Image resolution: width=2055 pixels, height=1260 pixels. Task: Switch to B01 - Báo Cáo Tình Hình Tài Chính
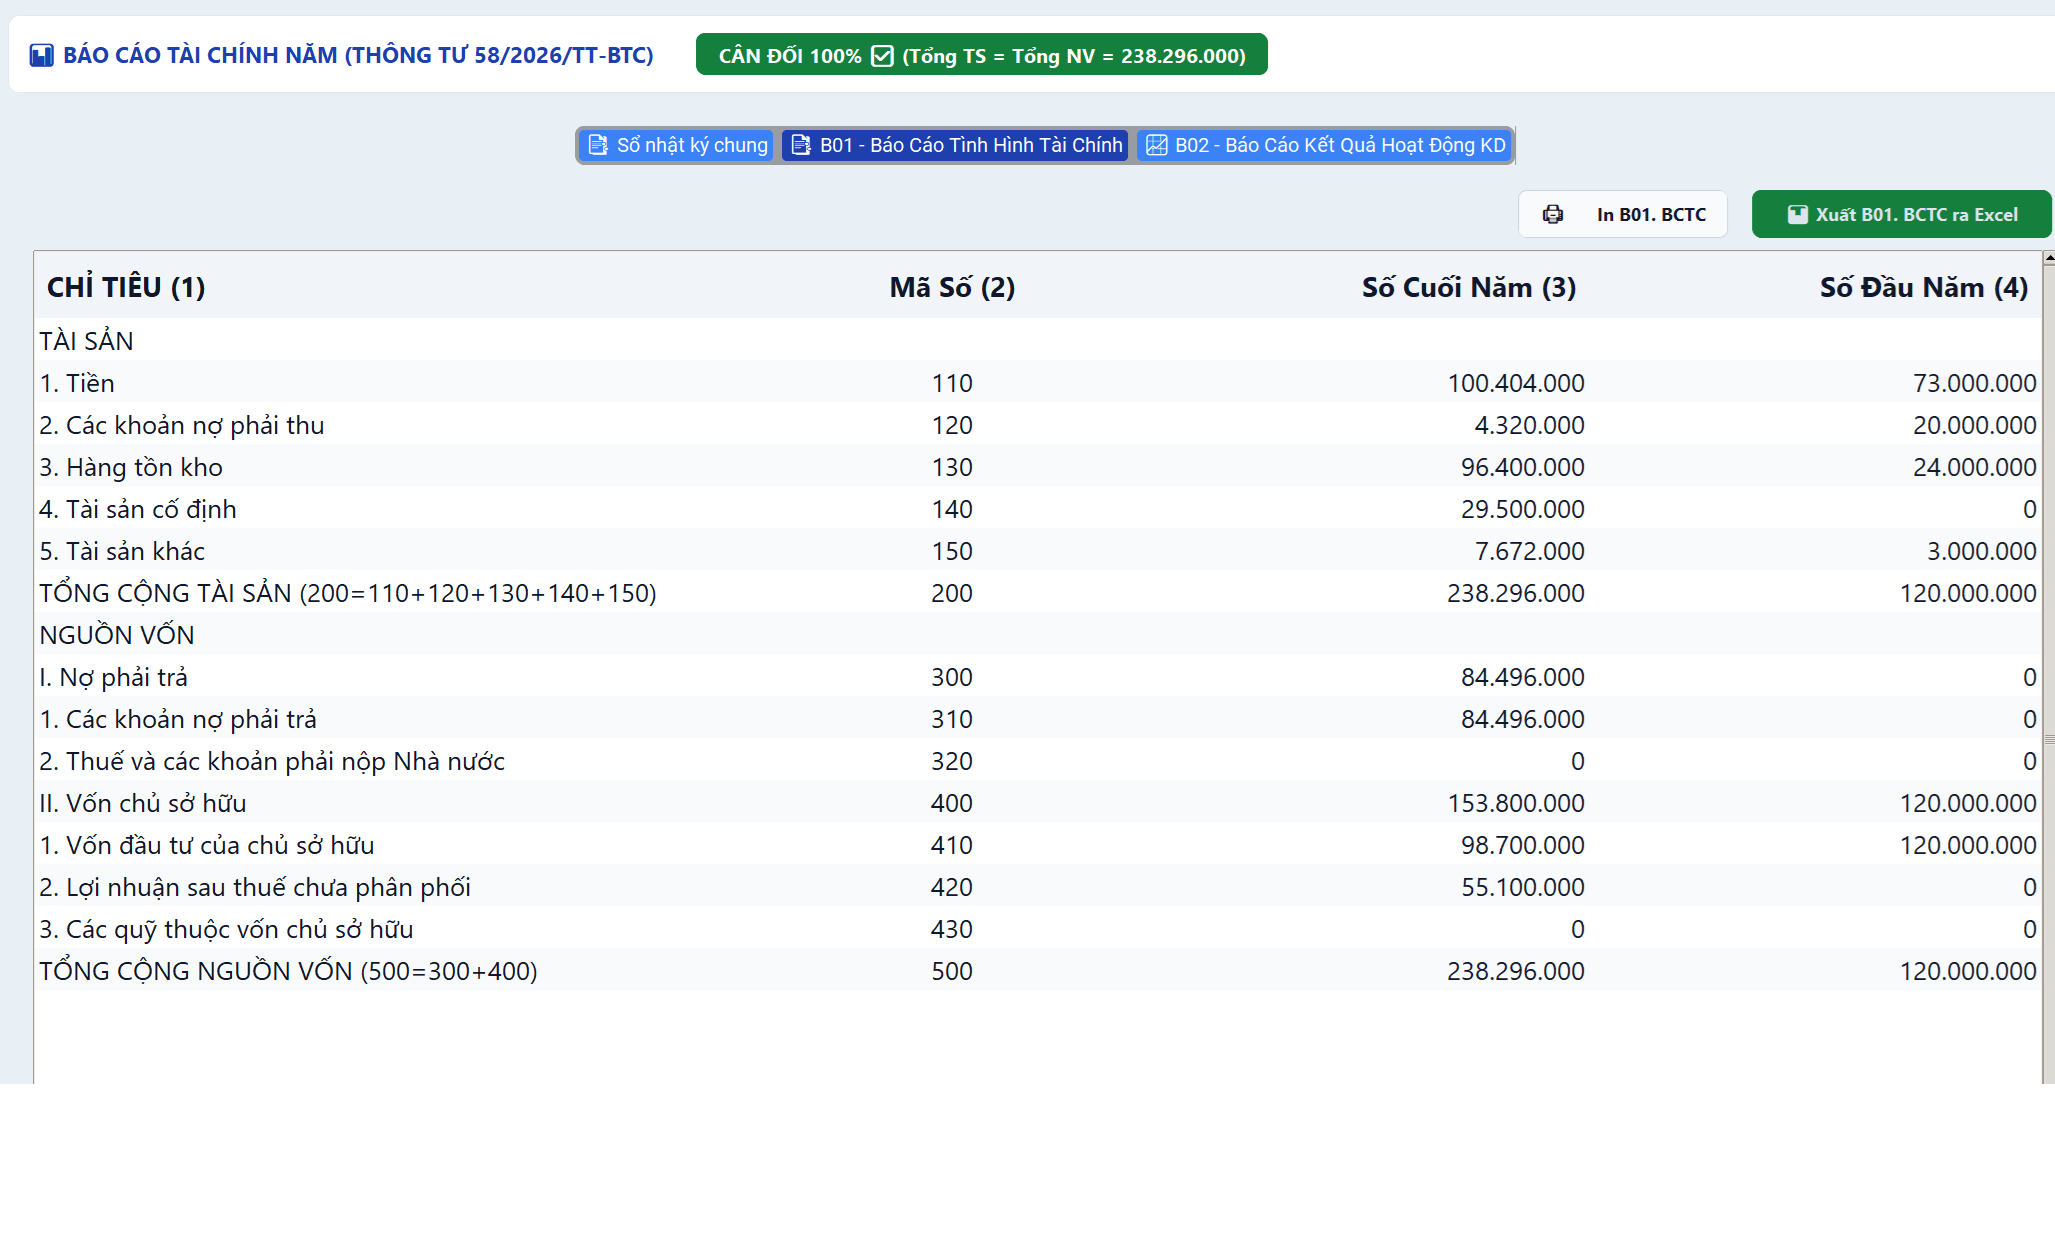pyautogui.click(x=955, y=145)
